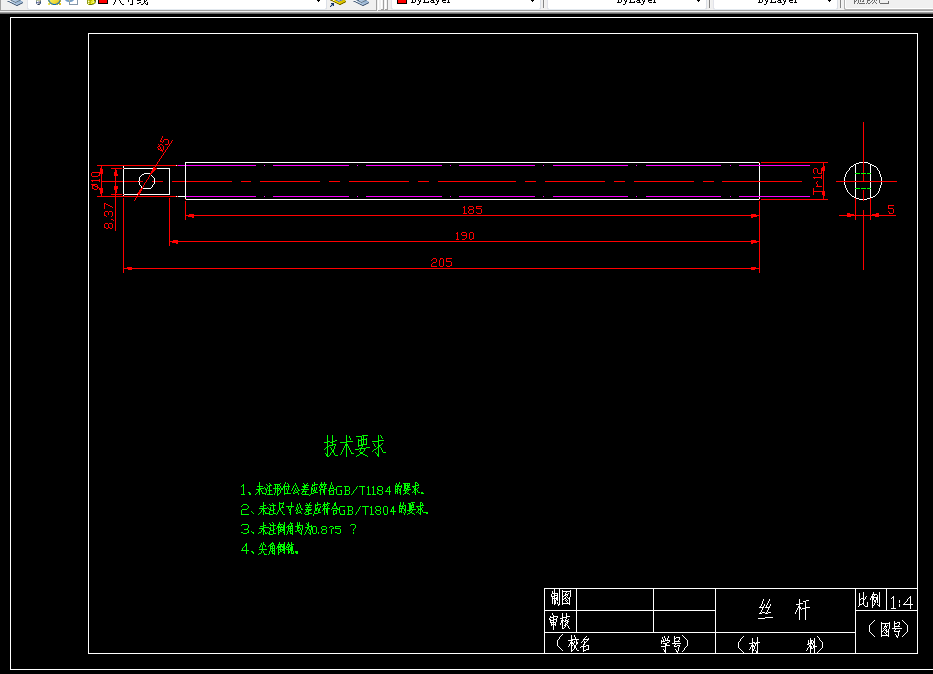Click the 制图 cell in title block
The height and width of the screenshot is (674, 933).
pyautogui.click(x=561, y=598)
